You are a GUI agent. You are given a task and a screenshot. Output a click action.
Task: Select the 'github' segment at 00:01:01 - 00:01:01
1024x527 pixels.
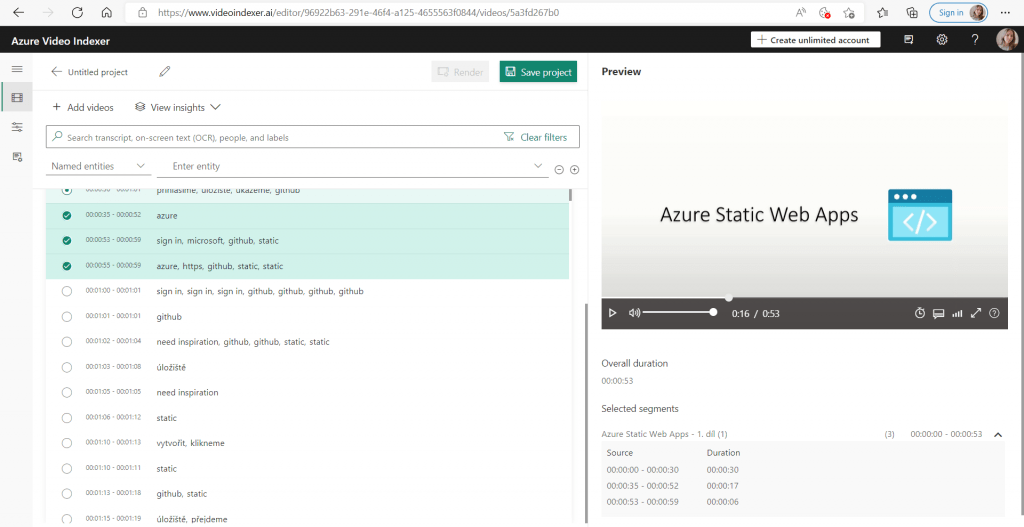[67, 317]
